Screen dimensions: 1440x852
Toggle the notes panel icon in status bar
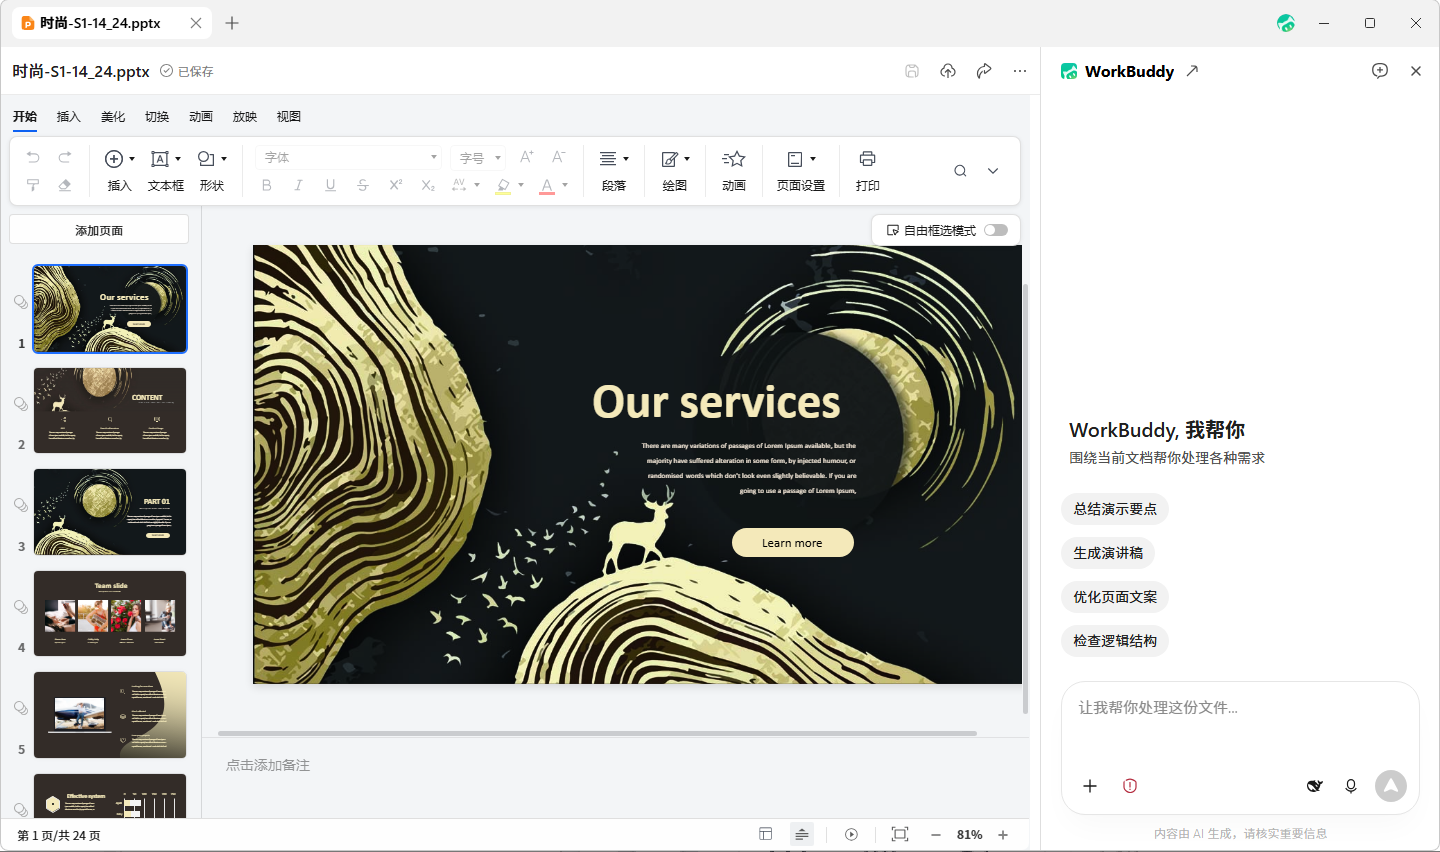tap(802, 834)
